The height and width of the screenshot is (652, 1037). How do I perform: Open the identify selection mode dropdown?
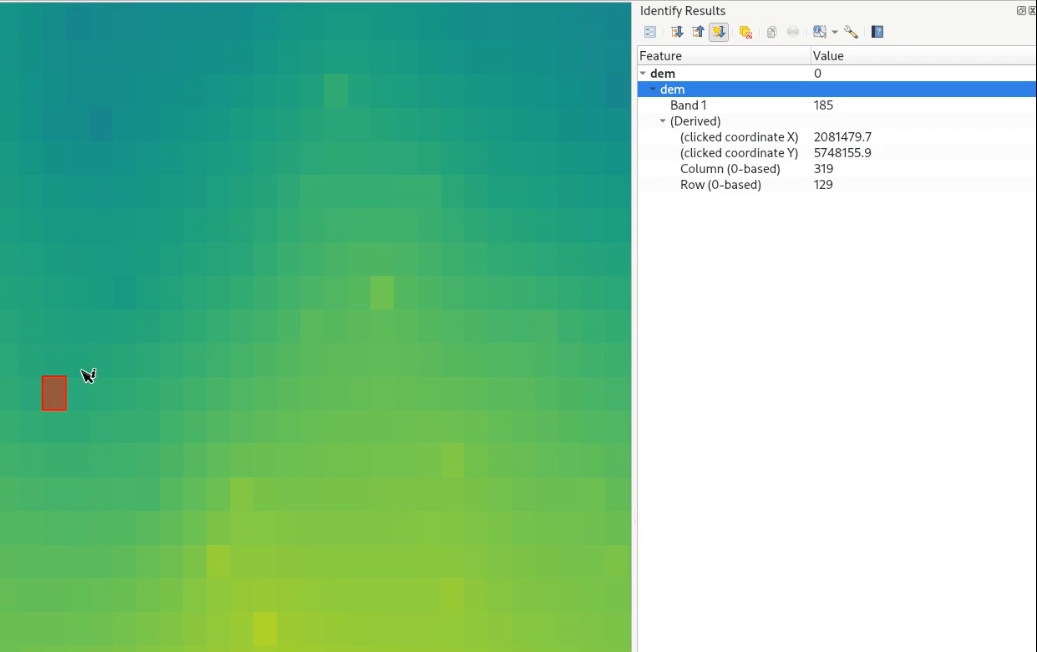tap(834, 32)
